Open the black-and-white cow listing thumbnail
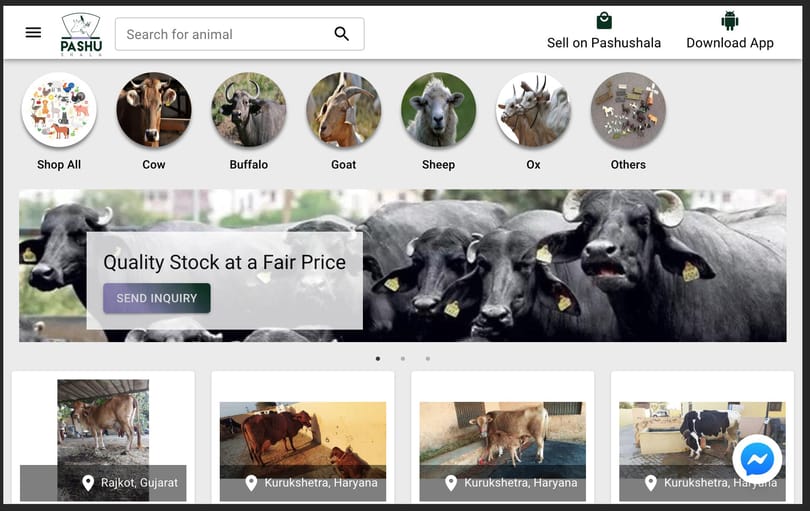The width and height of the screenshot is (810, 511). (x=702, y=451)
